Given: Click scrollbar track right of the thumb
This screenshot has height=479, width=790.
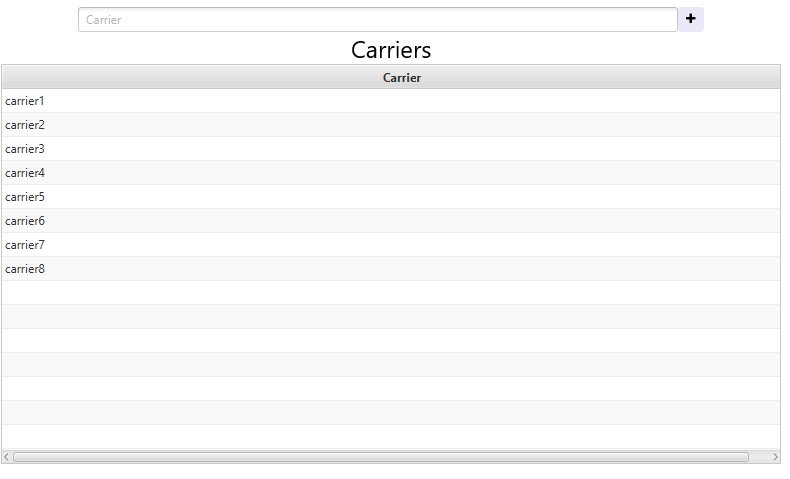Looking at the screenshot, I should point(758,457).
